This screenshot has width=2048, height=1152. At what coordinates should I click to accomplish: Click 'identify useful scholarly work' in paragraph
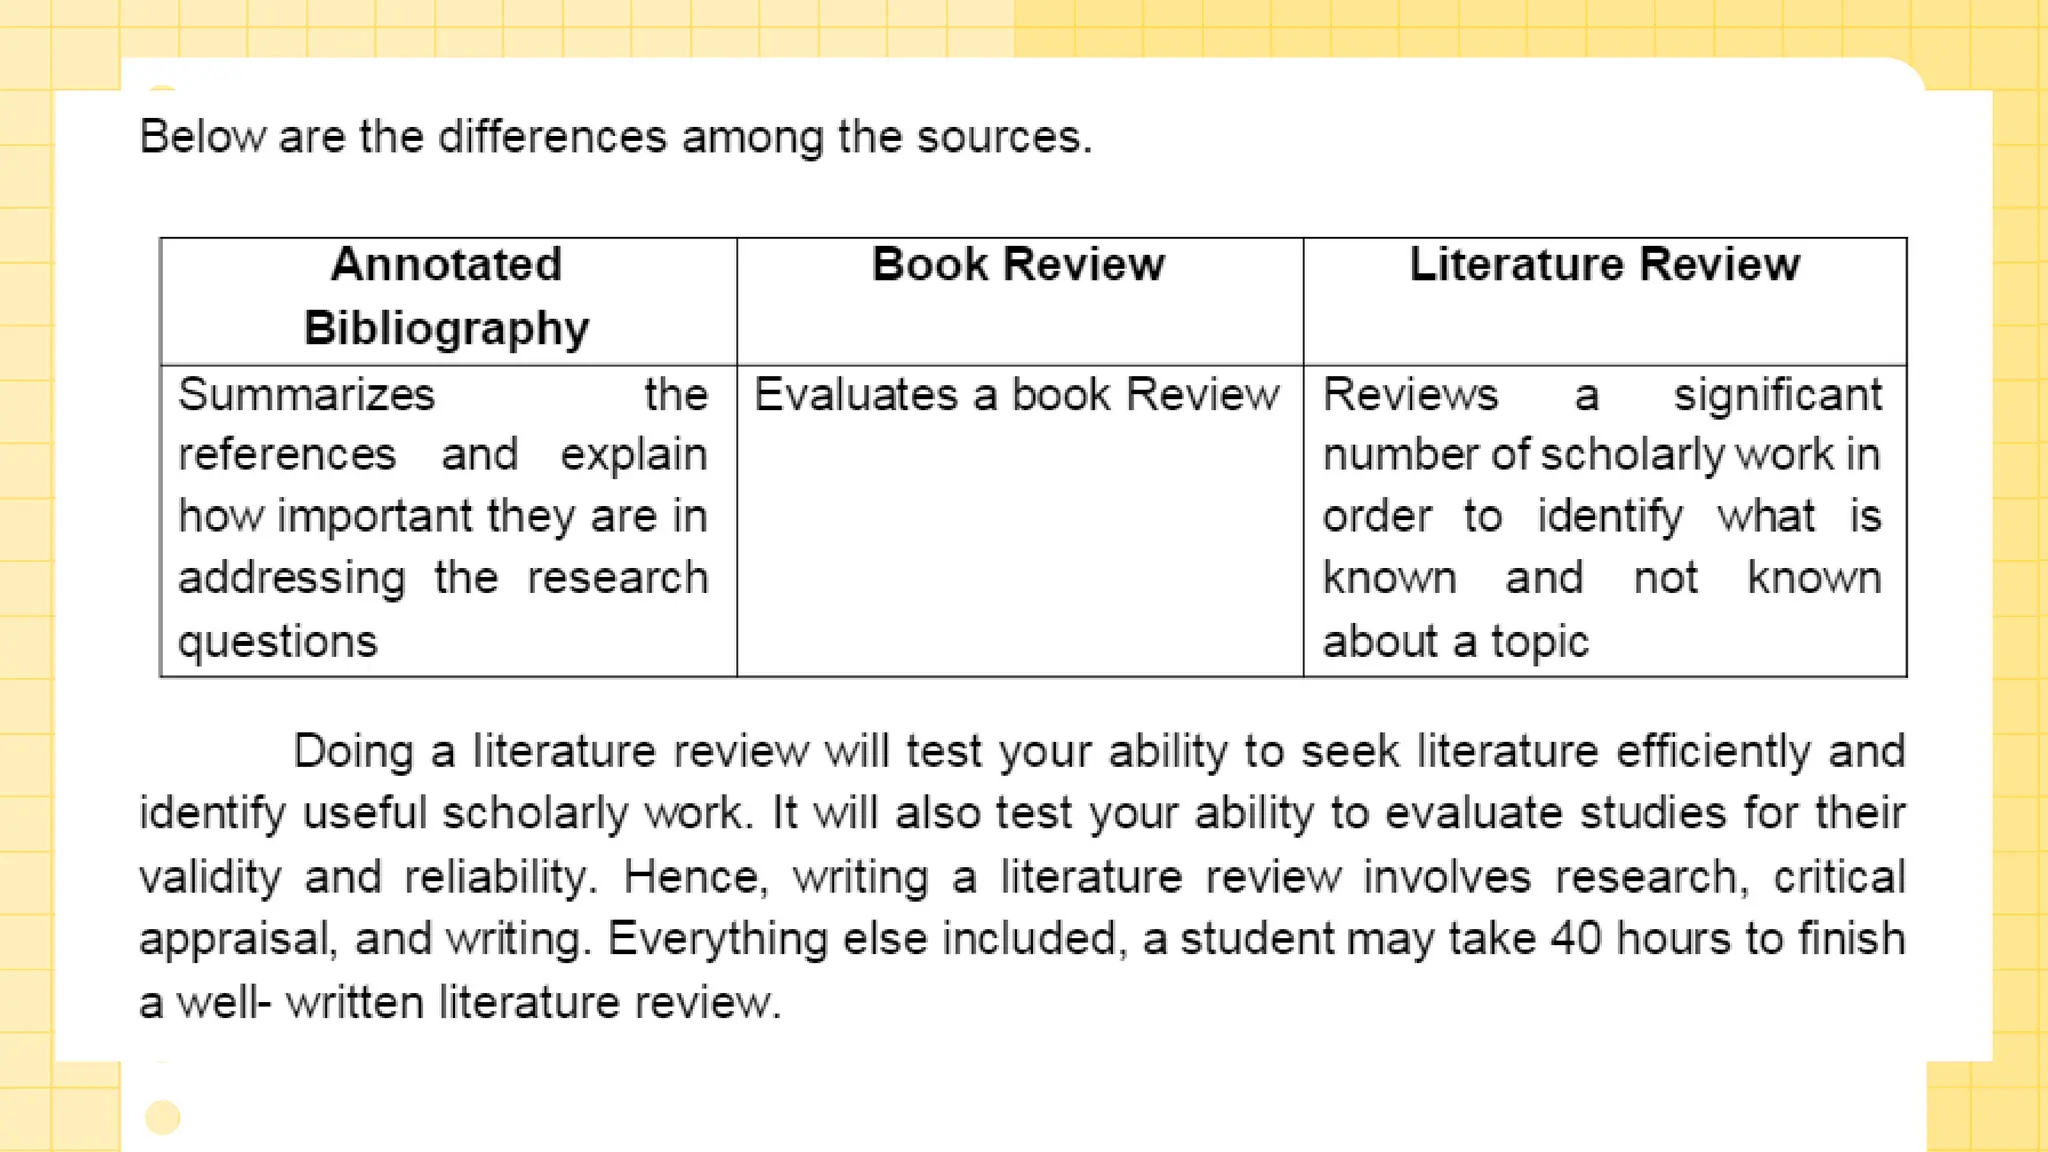(x=442, y=814)
